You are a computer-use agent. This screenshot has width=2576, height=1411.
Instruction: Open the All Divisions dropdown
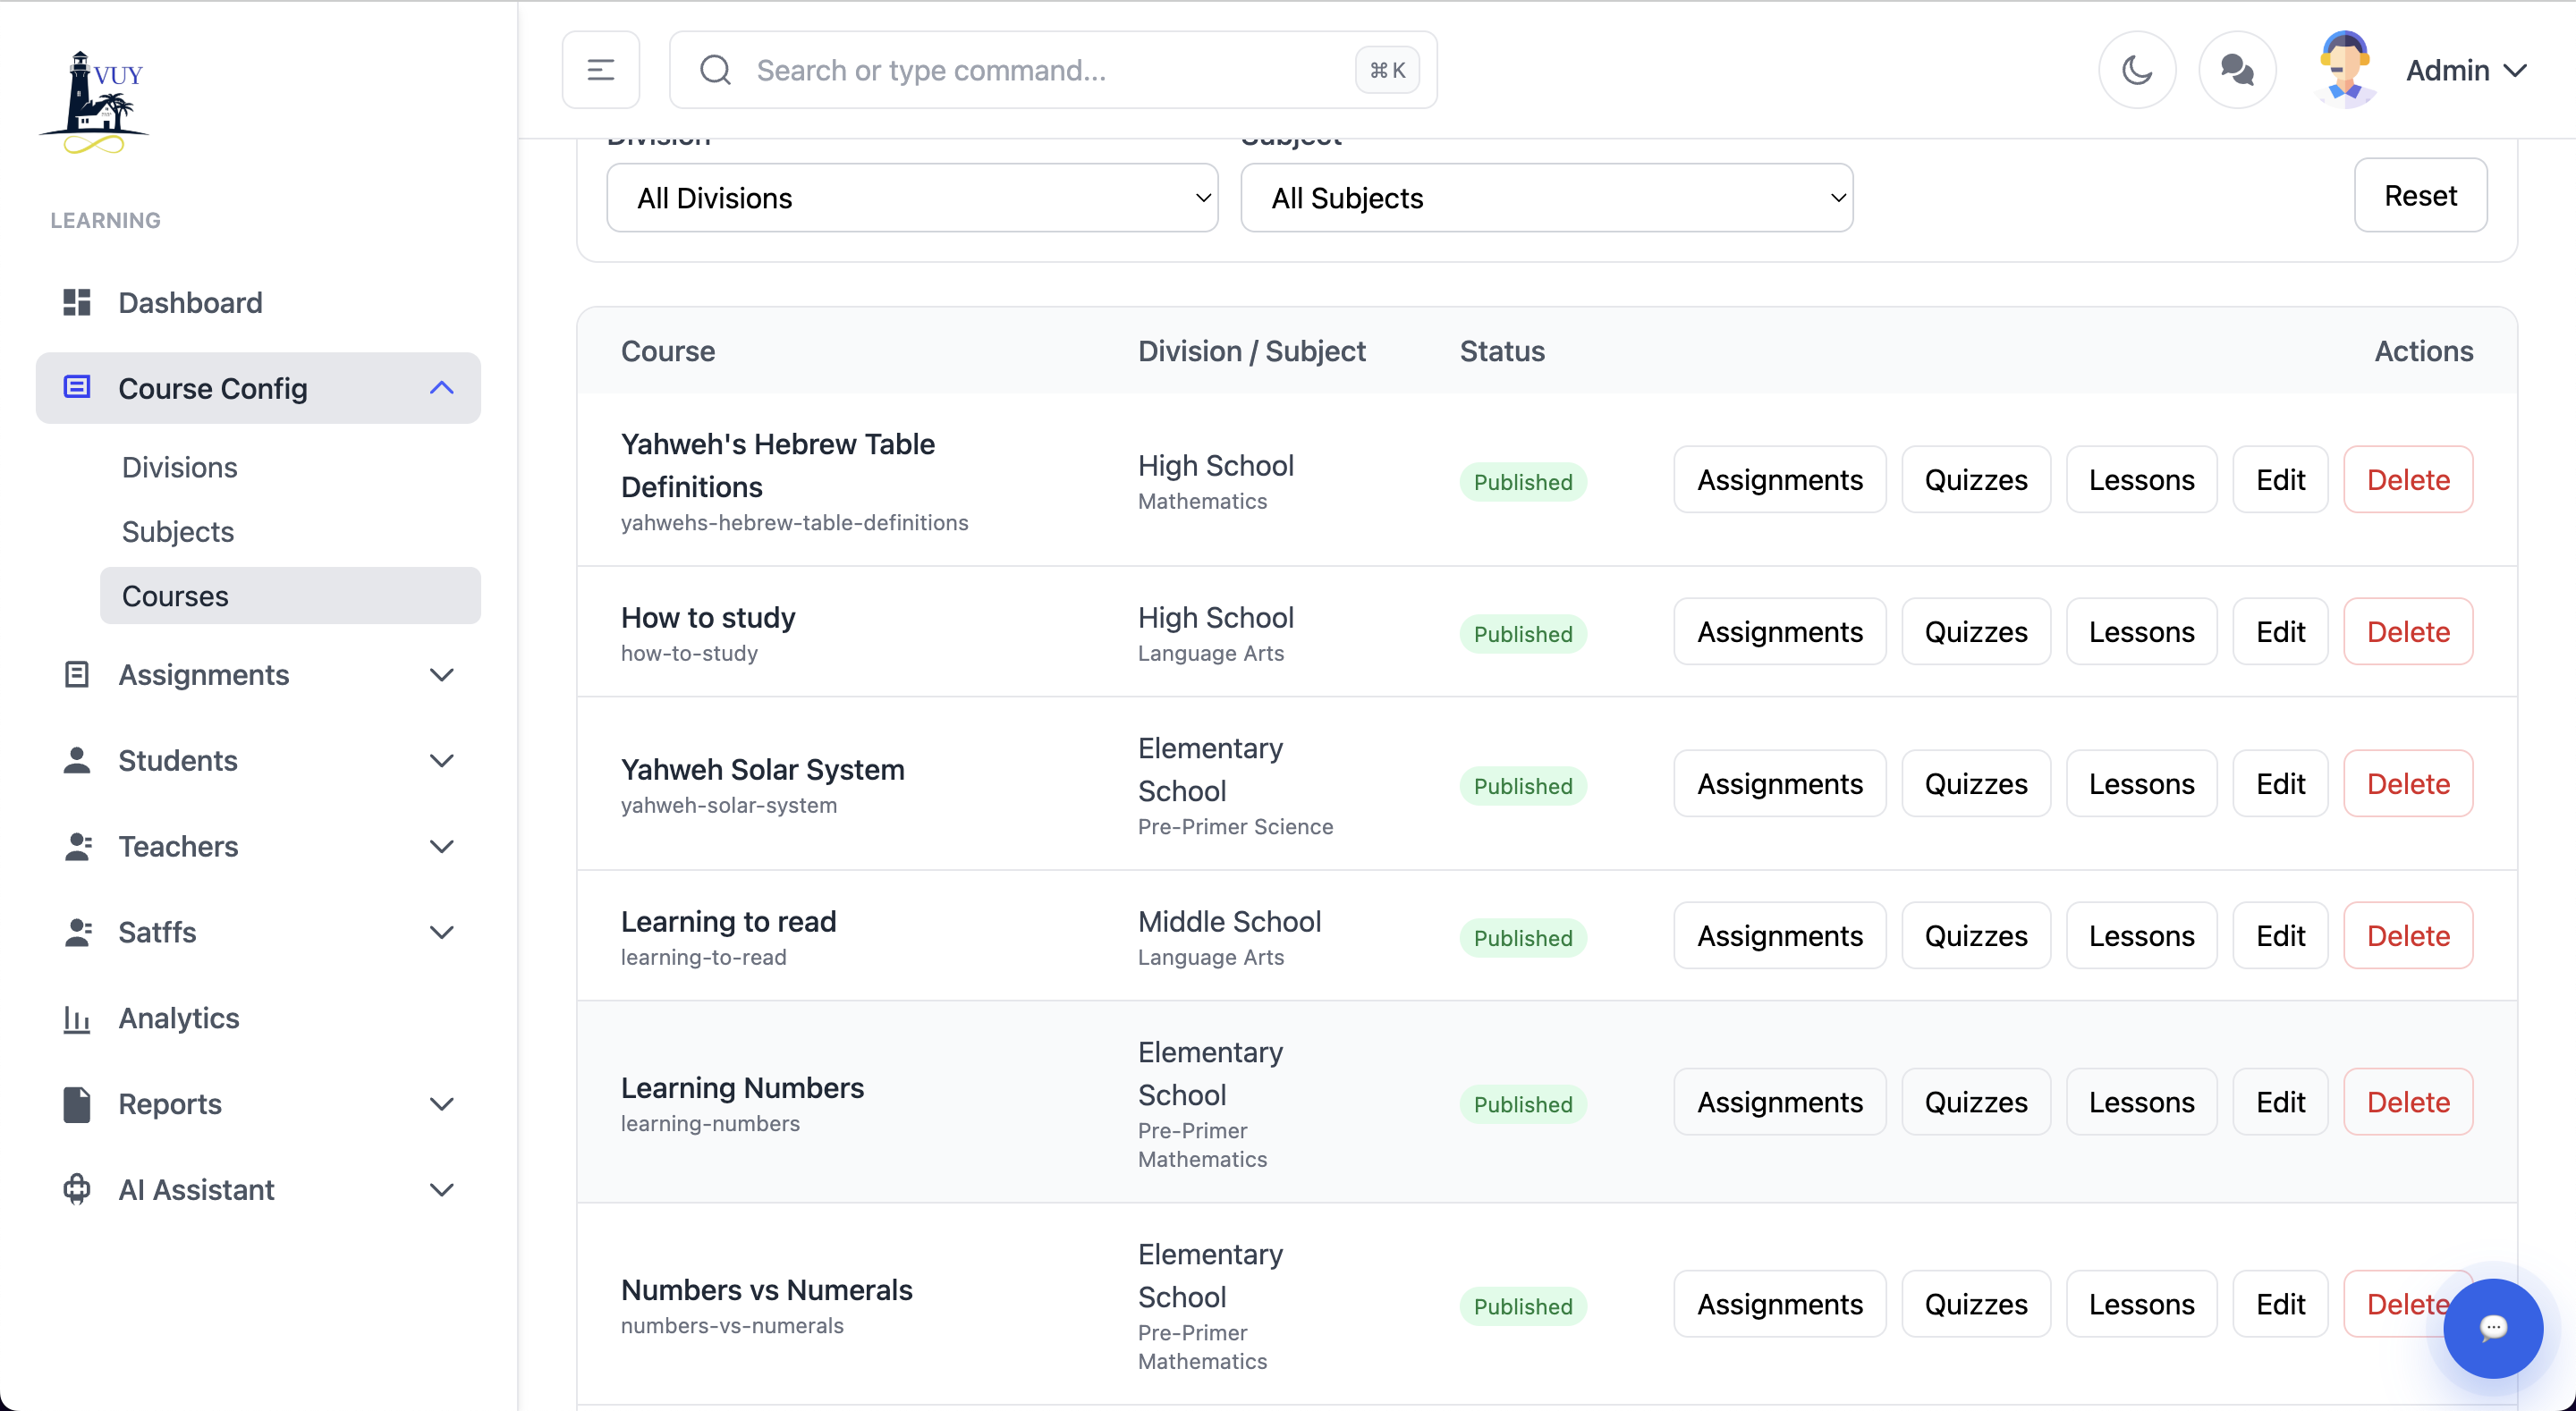click(912, 198)
